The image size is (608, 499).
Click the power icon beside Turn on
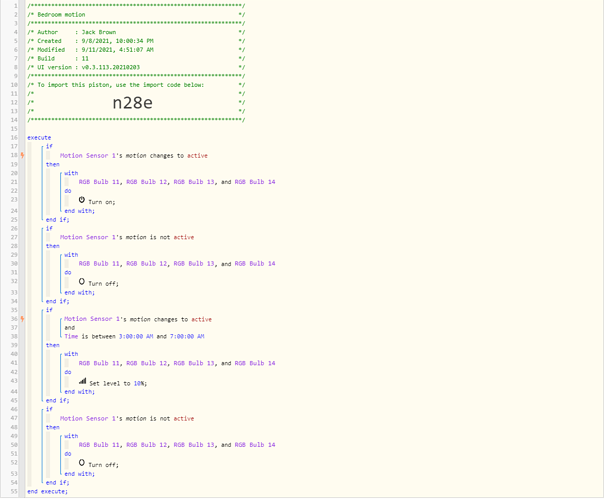pos(82,200)
